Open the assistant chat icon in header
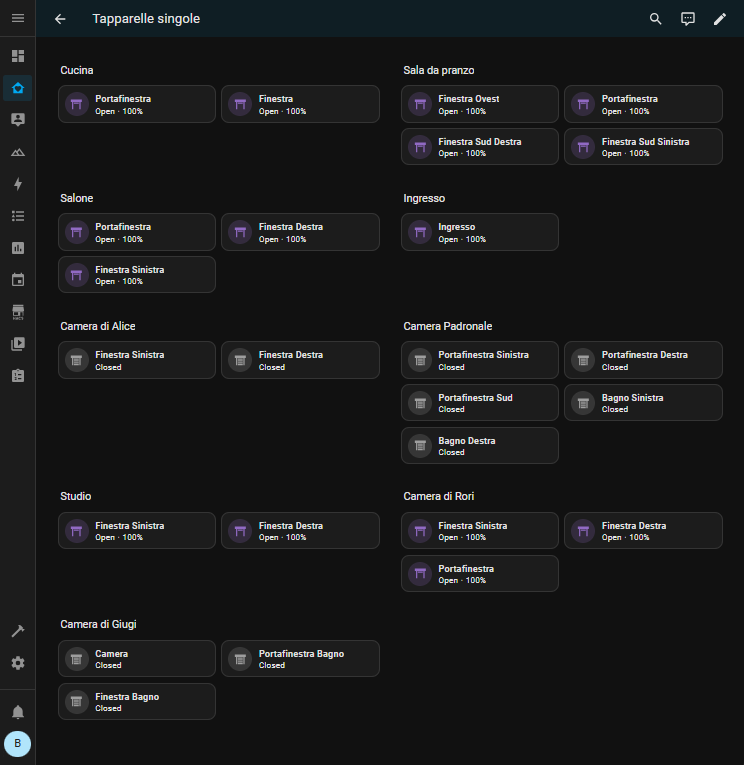The width and height of the screenshot is (744, 765). (688, 19)
